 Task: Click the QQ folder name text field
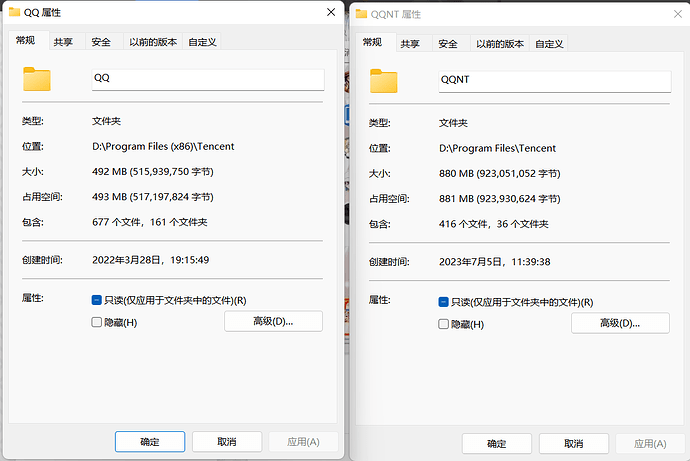coord(206,79)
